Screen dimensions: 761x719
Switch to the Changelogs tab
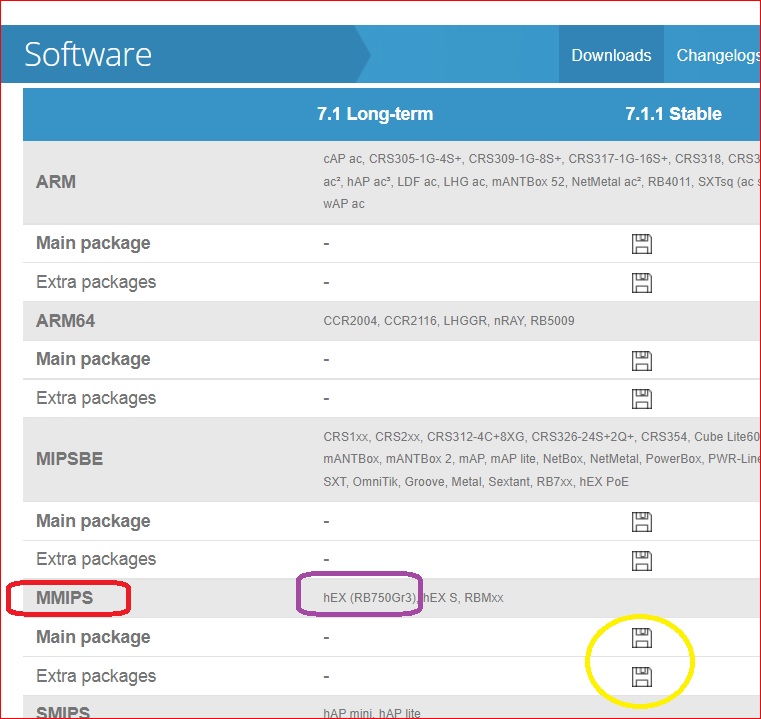point(718,55)
